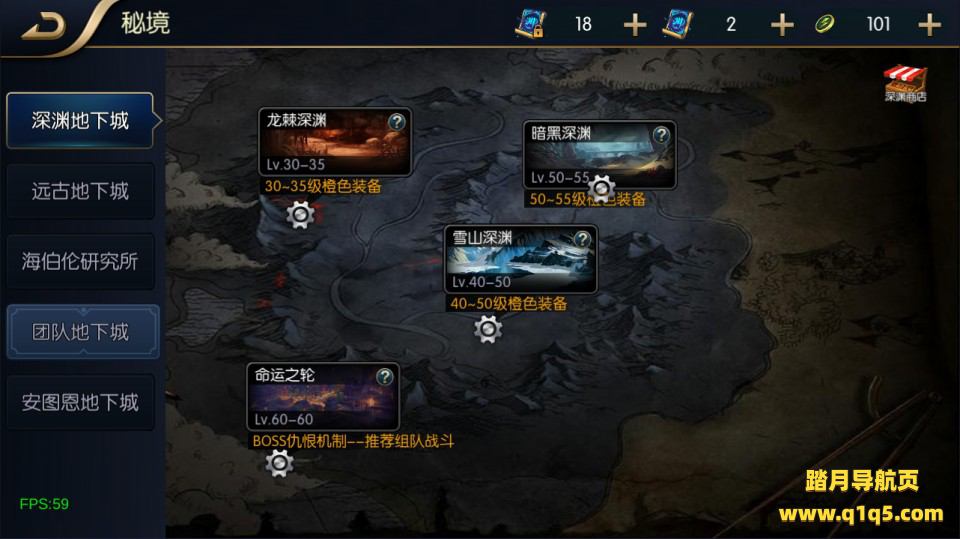Open gear settings below 龙棘深渊

point(300,215)
